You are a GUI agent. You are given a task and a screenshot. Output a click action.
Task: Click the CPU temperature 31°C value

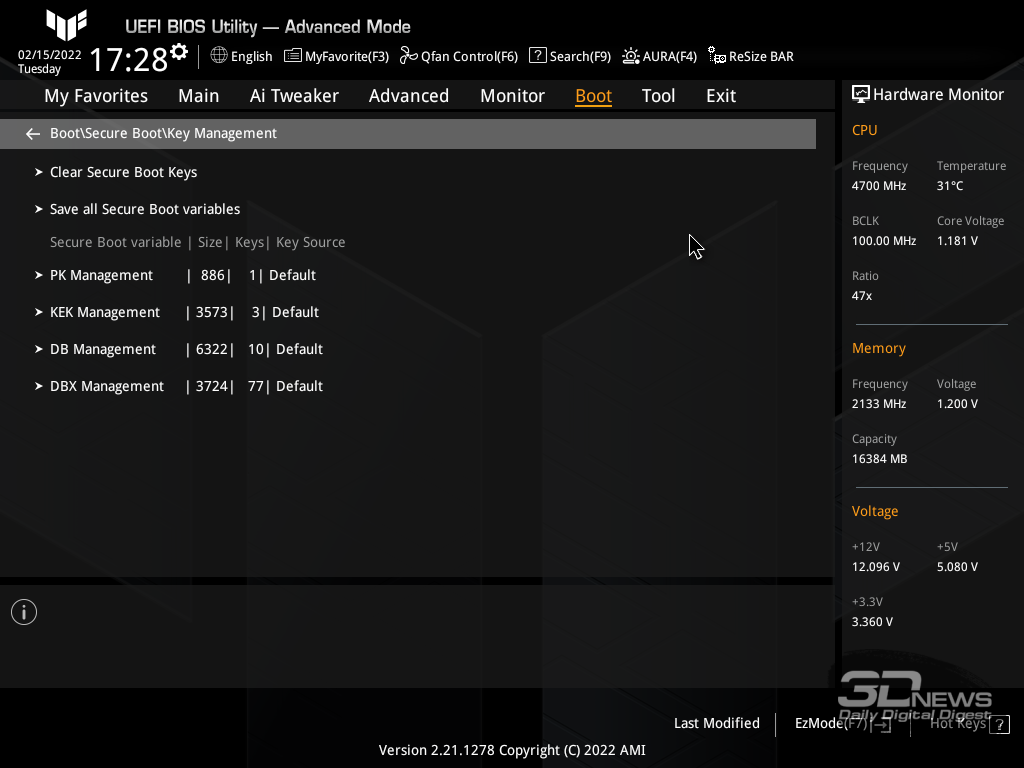coord(950,186)
